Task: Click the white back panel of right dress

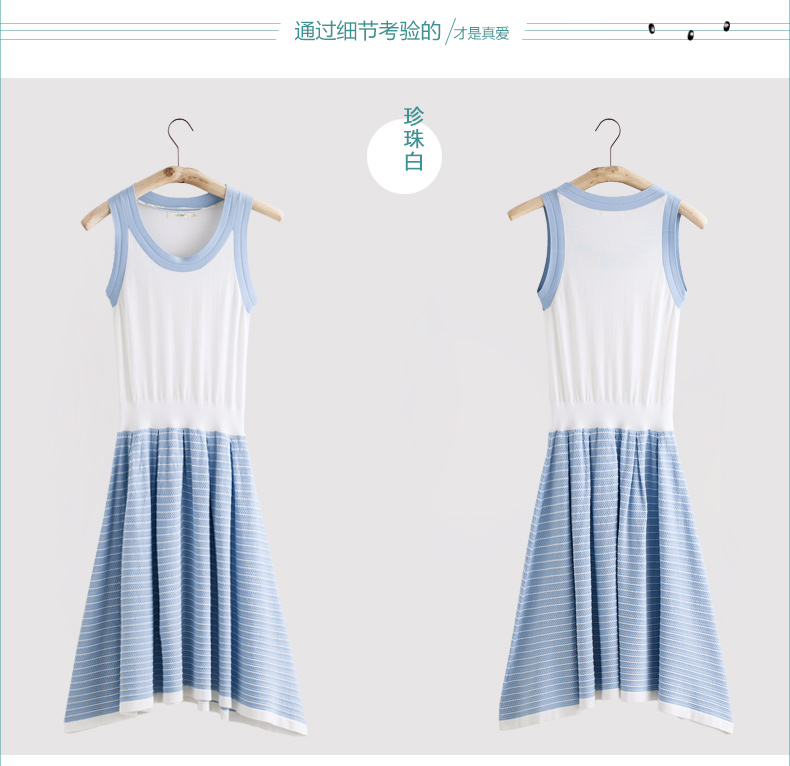Action: (x=608, y=300)
